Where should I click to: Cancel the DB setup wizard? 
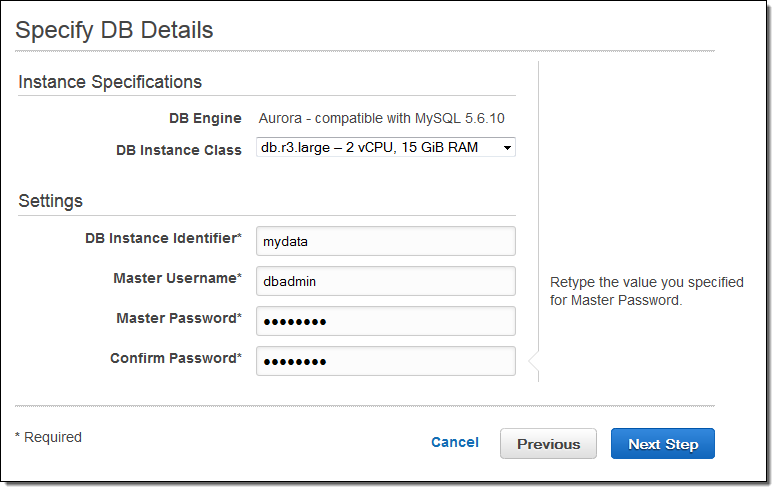pos(454,442)
